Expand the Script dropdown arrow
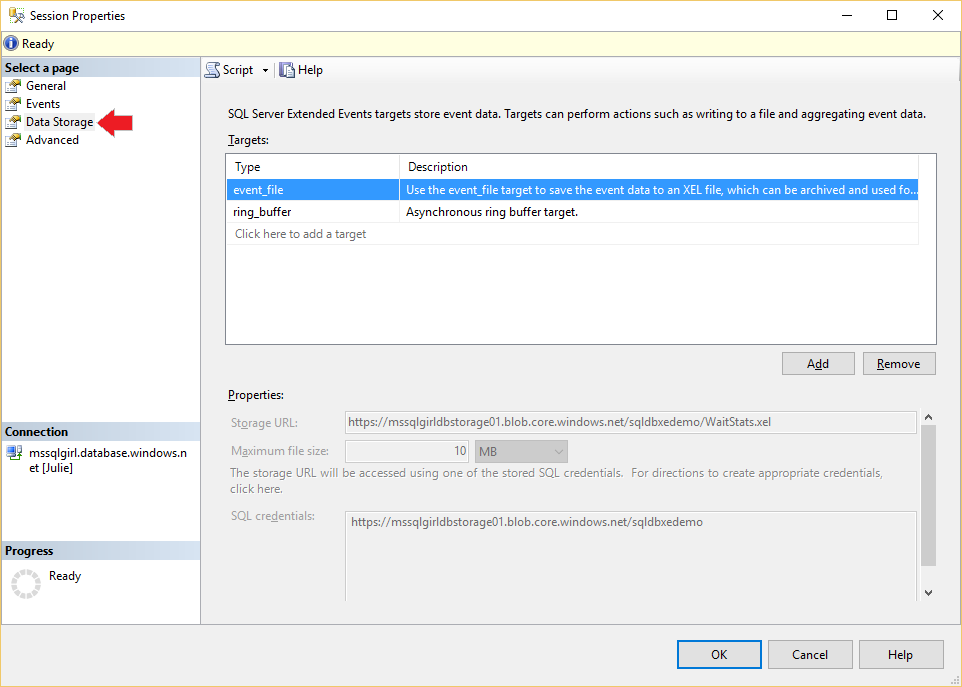The width and height of the screenshot is (962, 687). point(265,71)
